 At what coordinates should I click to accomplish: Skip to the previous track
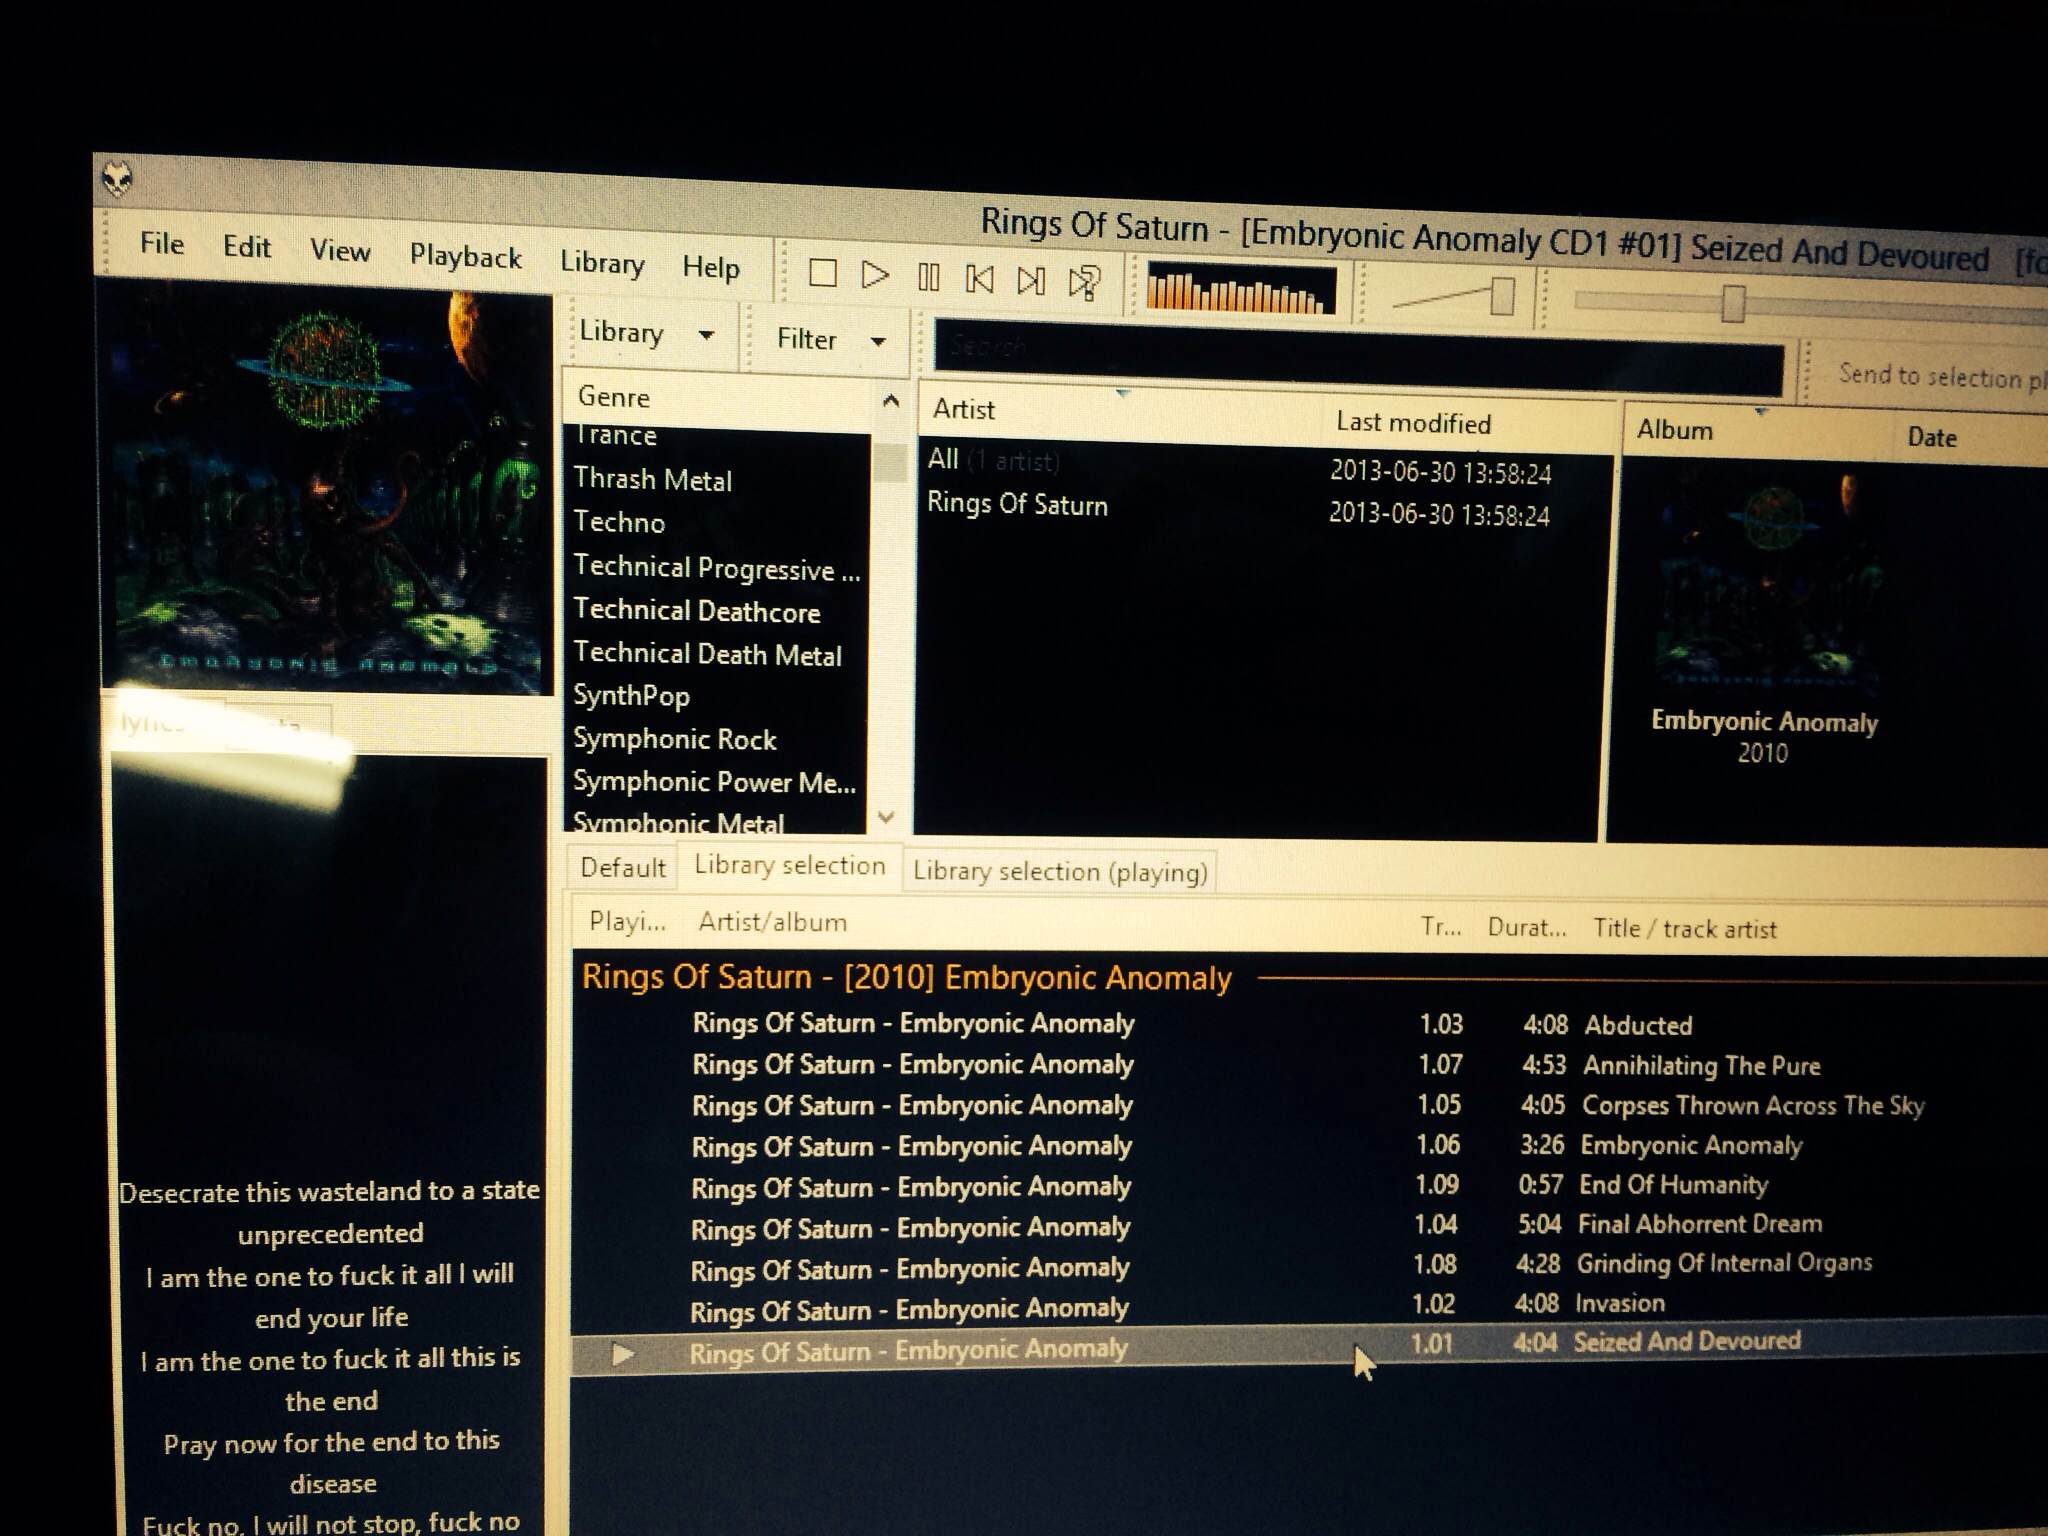point(980,279)
